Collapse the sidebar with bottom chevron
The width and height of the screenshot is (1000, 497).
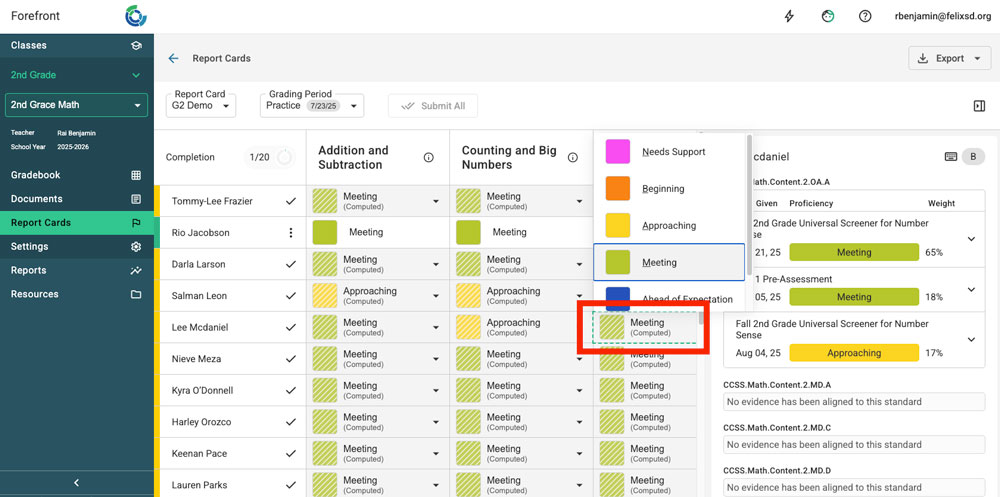(x=77, y=483)
